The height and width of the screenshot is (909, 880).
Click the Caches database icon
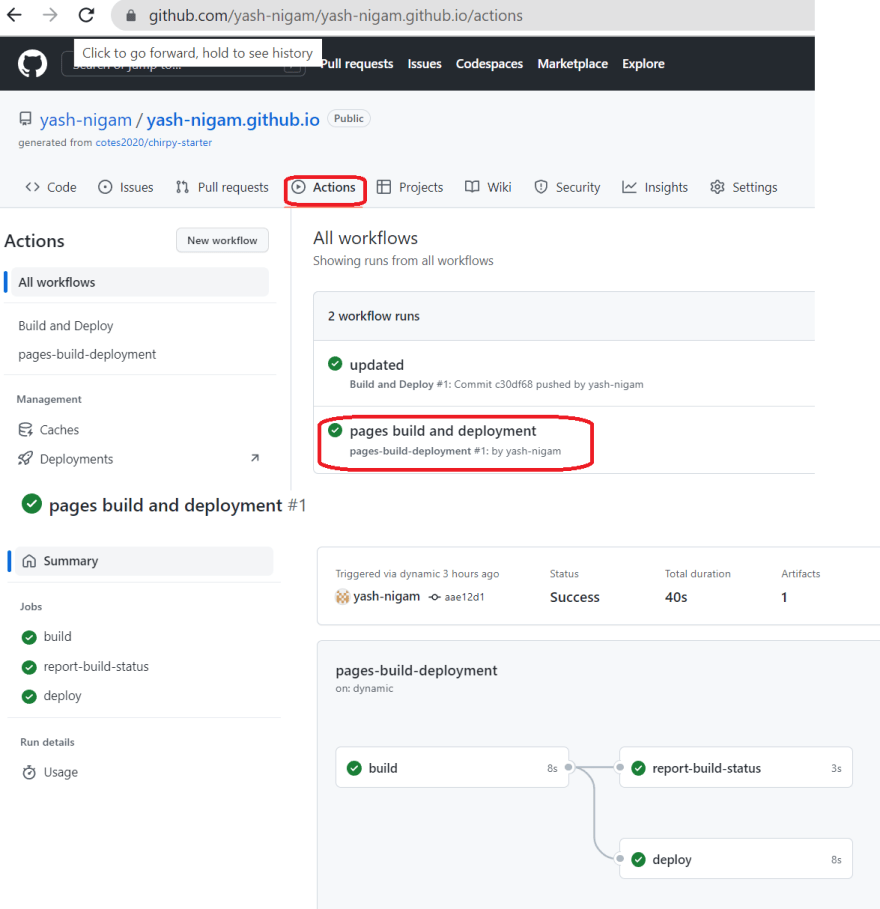pos(26,430)
